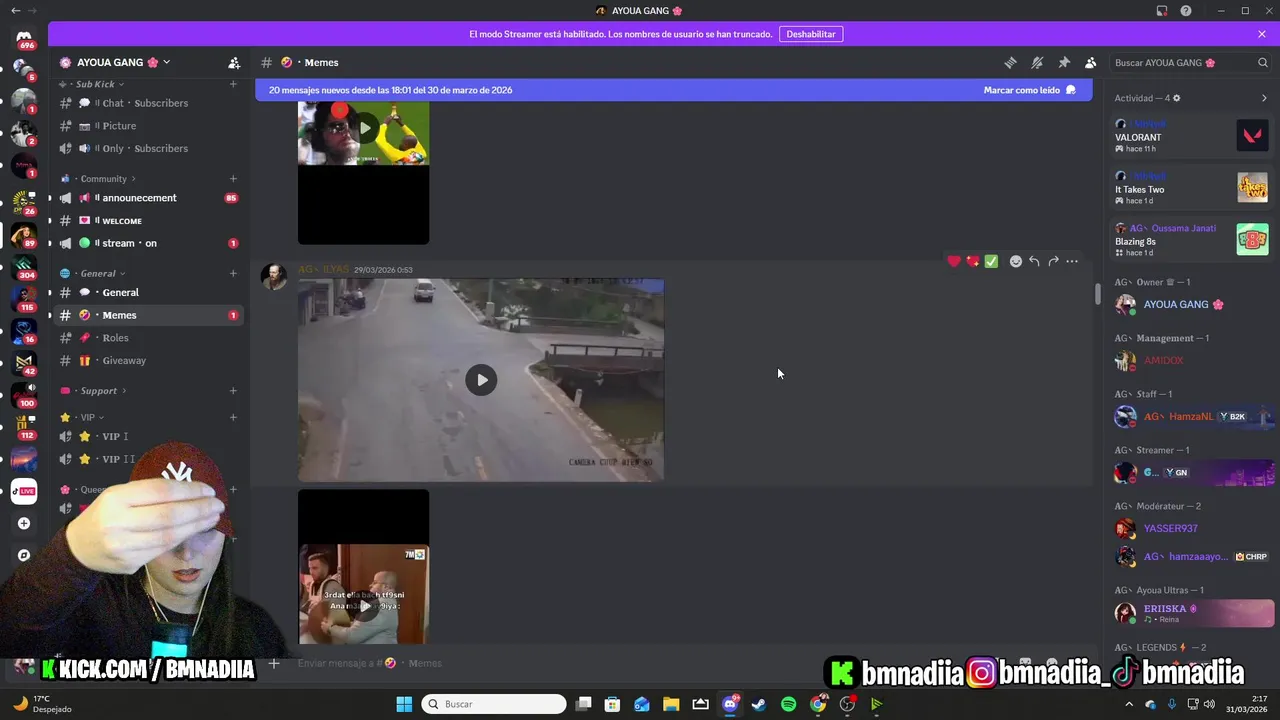1280x720 pixels.
Task: Close the Streamer mode banner
Action: (1262, 34)
